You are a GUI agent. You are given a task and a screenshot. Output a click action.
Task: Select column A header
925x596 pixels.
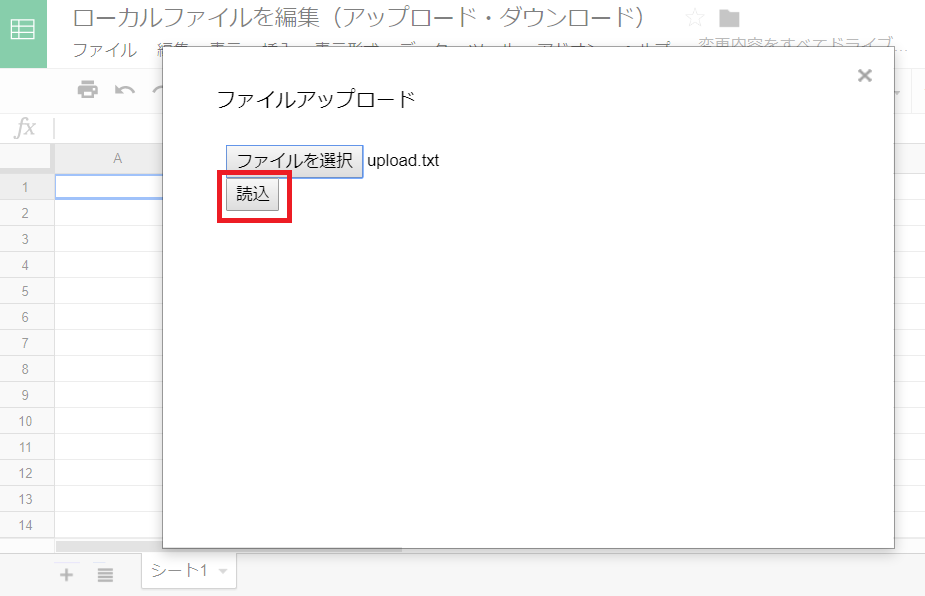point(109,158)
